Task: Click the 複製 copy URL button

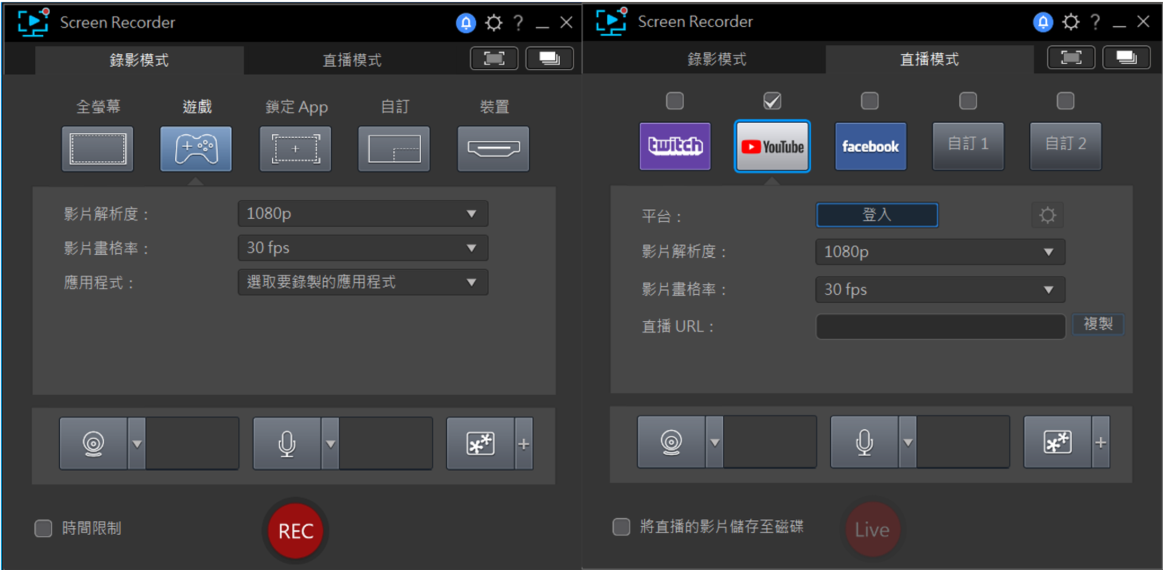Action: pos(1098,325)
